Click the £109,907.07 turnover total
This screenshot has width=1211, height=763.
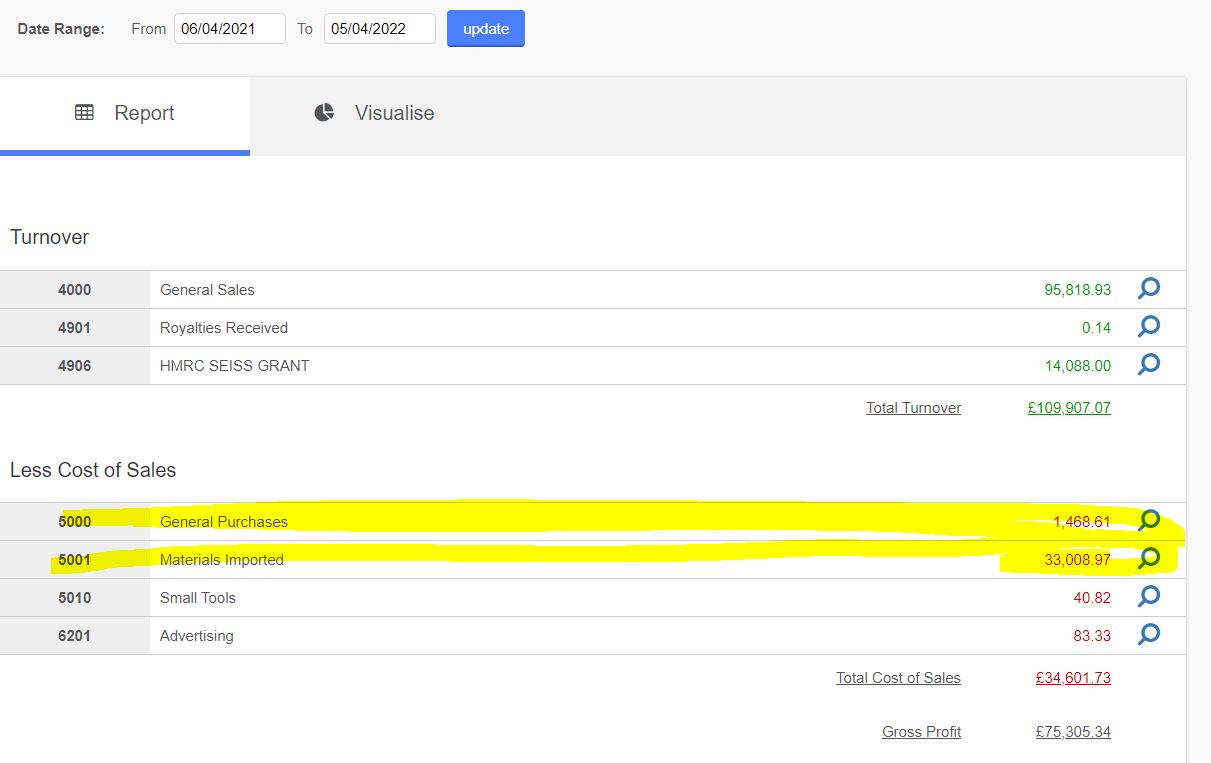pyautogui.click(x=1069, y=408)
